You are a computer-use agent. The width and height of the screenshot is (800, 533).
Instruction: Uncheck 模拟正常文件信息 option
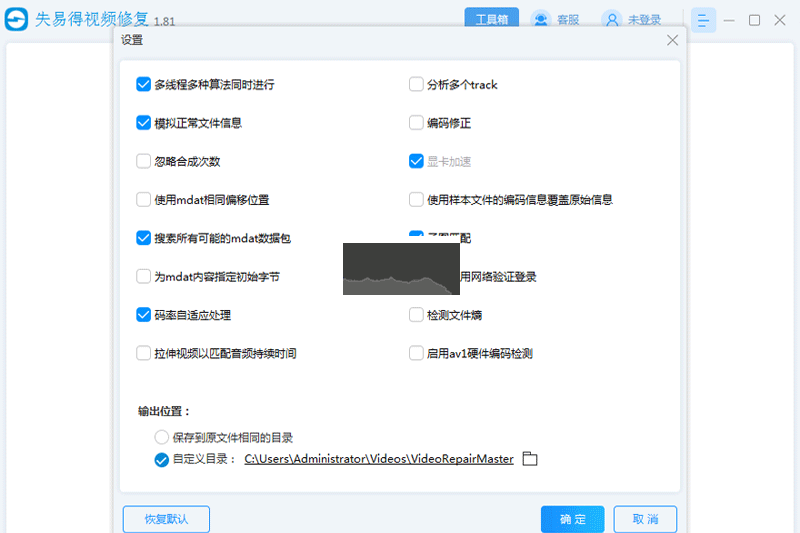pyautogui.click(x=143, y=122)
